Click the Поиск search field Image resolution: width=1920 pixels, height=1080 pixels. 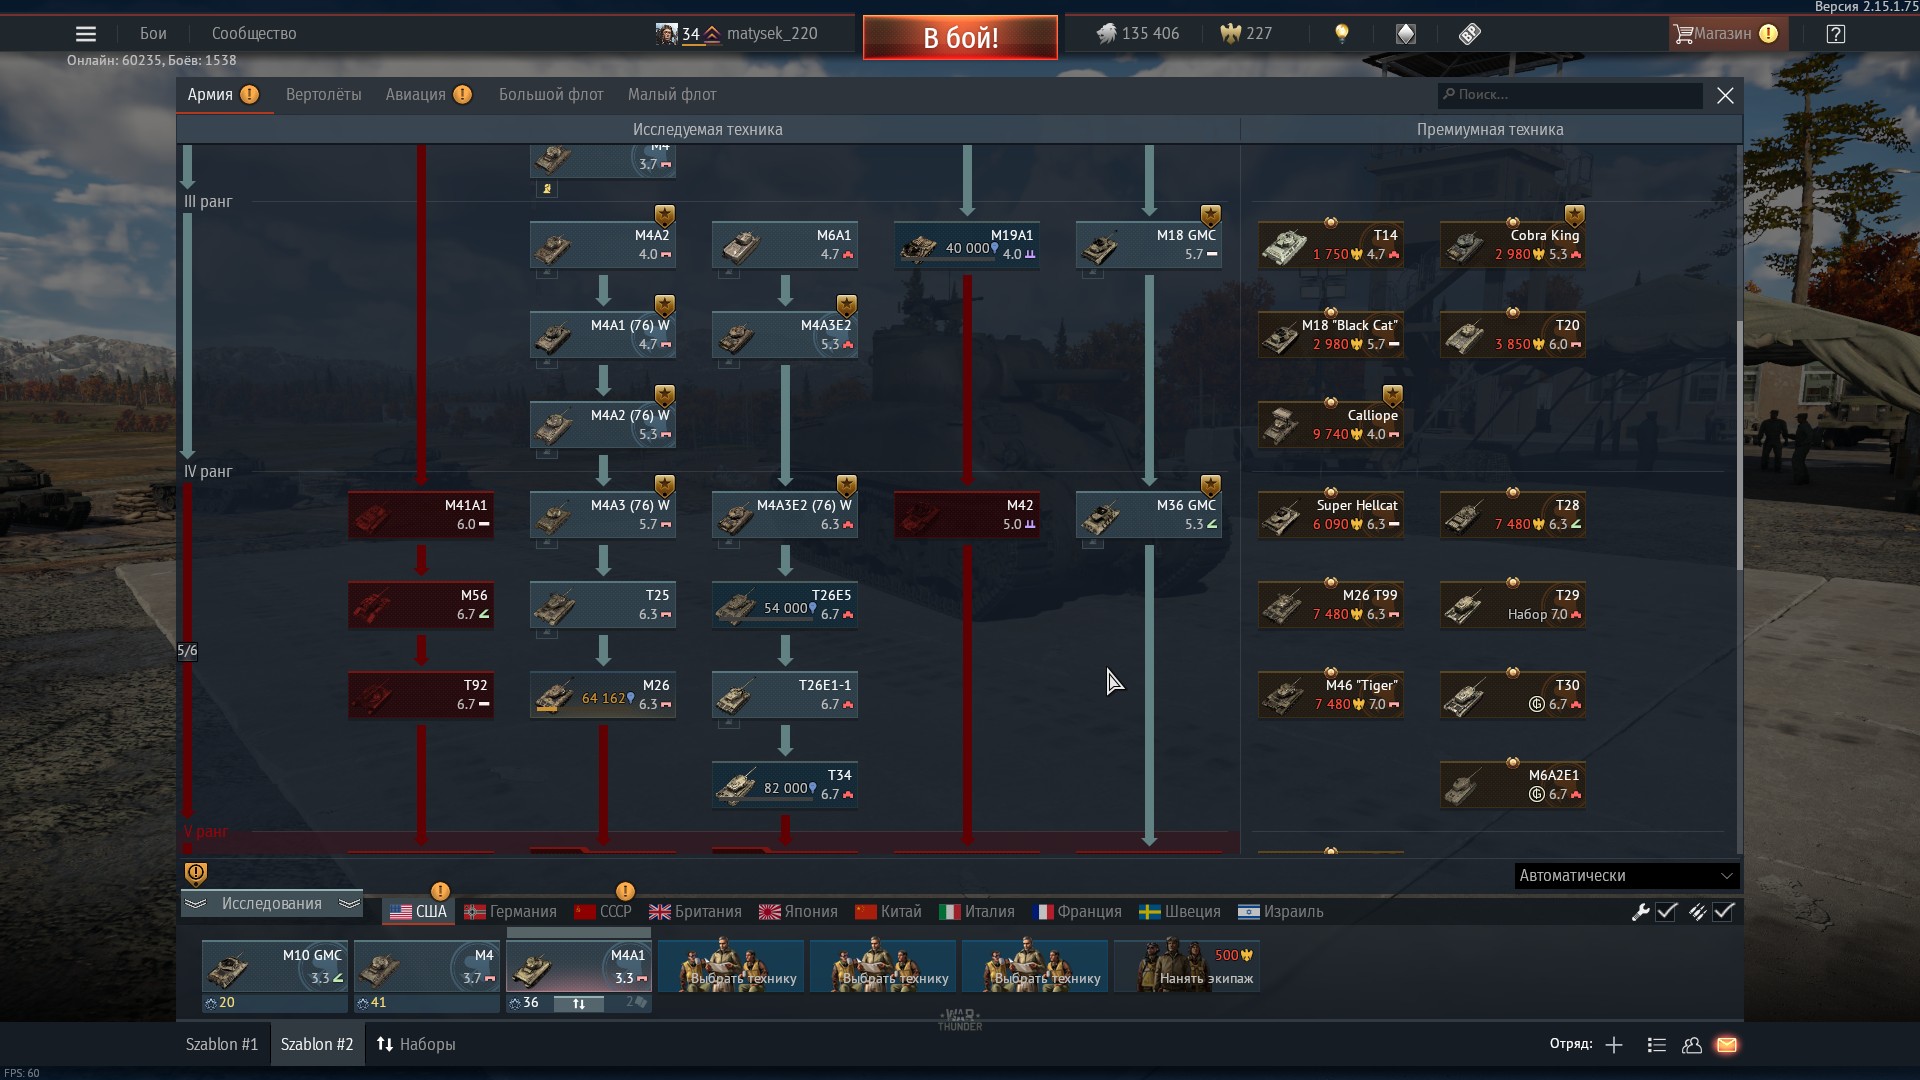[1570, 95]
